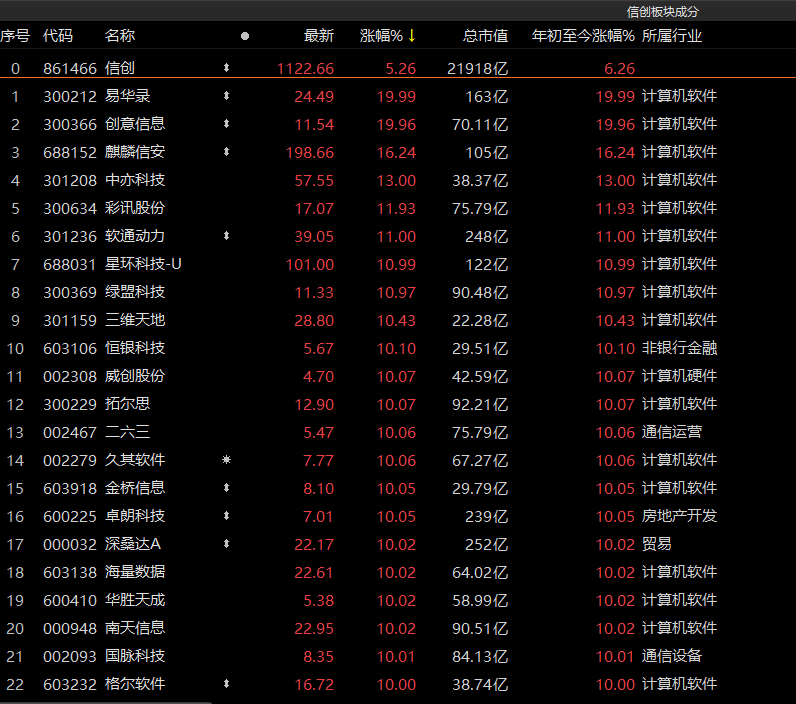This screenshot has height=704, width=796.
Task: Click the marker icon in 信创 index row
Action: 226,68
